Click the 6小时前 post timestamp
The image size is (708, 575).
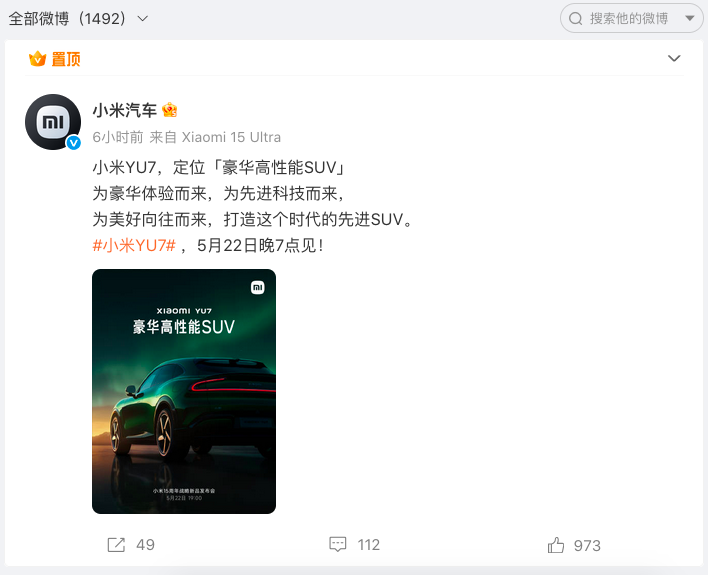[x=117, y=137]
